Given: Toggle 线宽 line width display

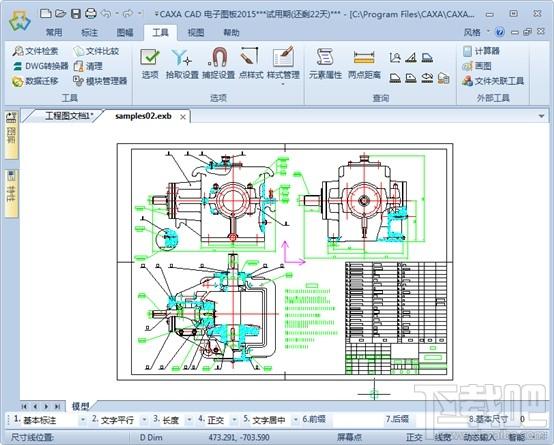Looking at the screenshot, I should (442, 437).
